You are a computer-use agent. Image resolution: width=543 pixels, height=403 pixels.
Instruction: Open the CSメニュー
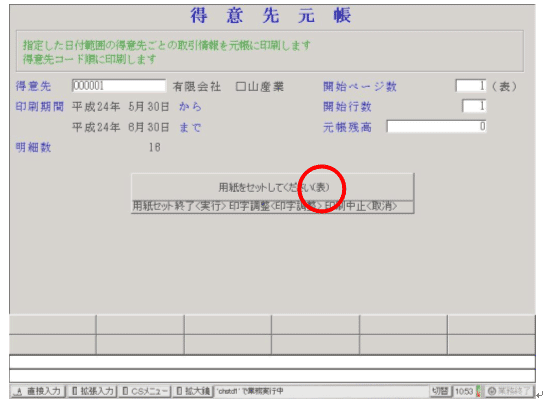point(145,391)
